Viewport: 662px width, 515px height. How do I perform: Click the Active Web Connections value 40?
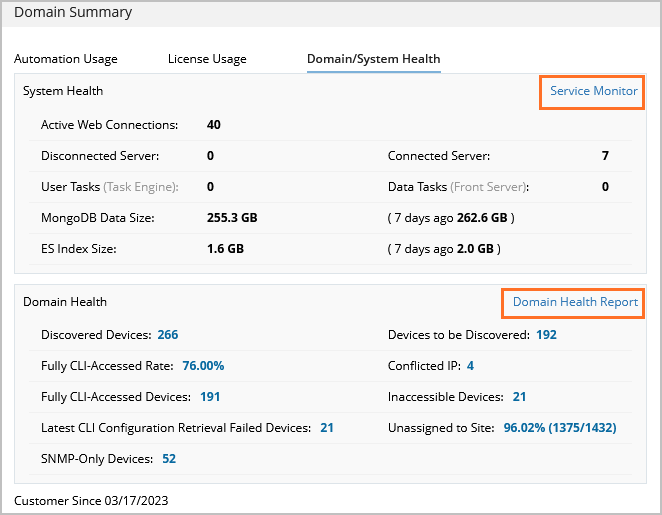click(x=213, y=125)
